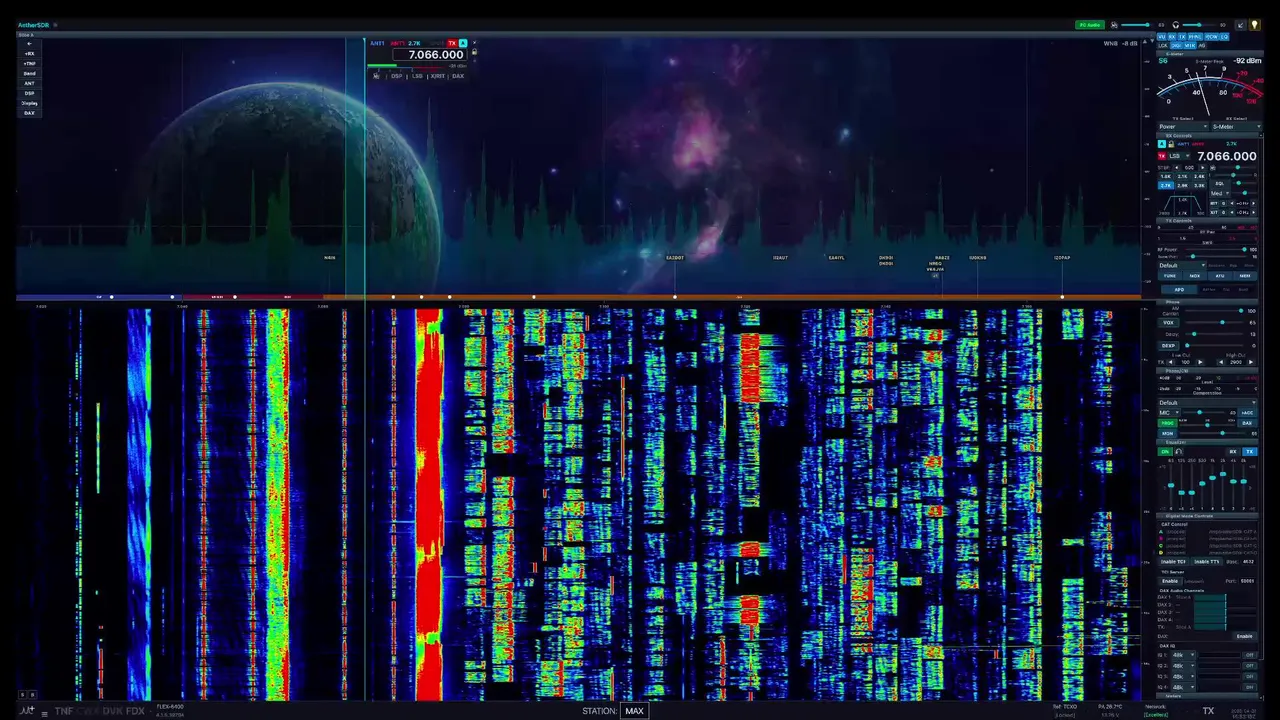1280x720 pixels.
Task: Toggle the green PC Audio button
Action: point(1090,25)
